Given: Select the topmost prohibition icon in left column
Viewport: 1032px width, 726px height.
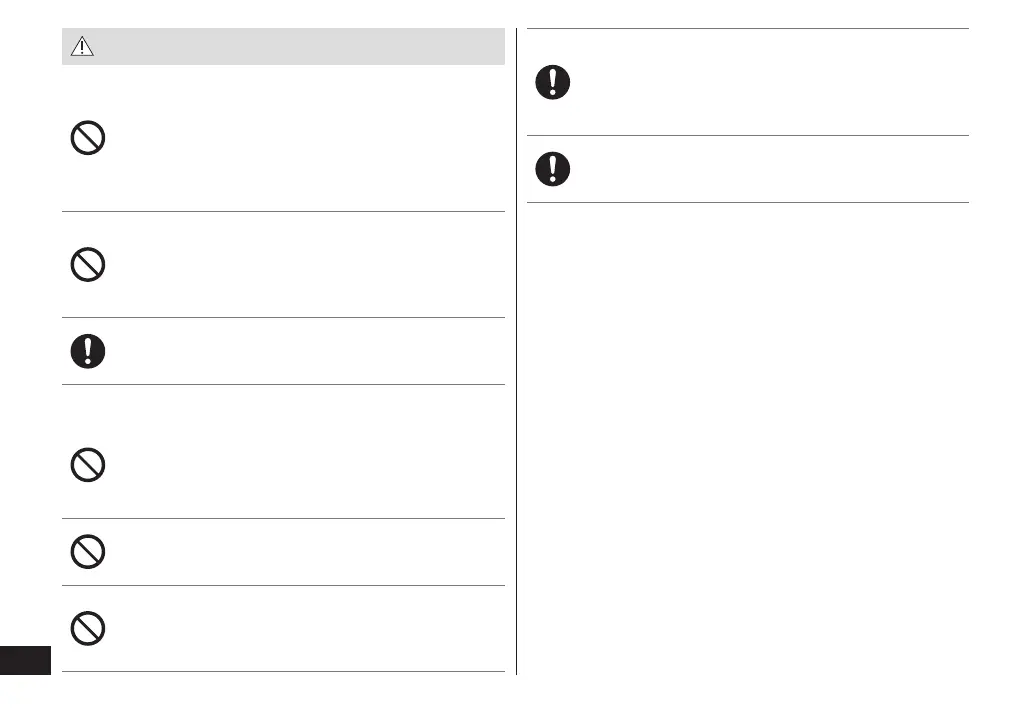Looking at the screenshot, I should click(88, 138).
